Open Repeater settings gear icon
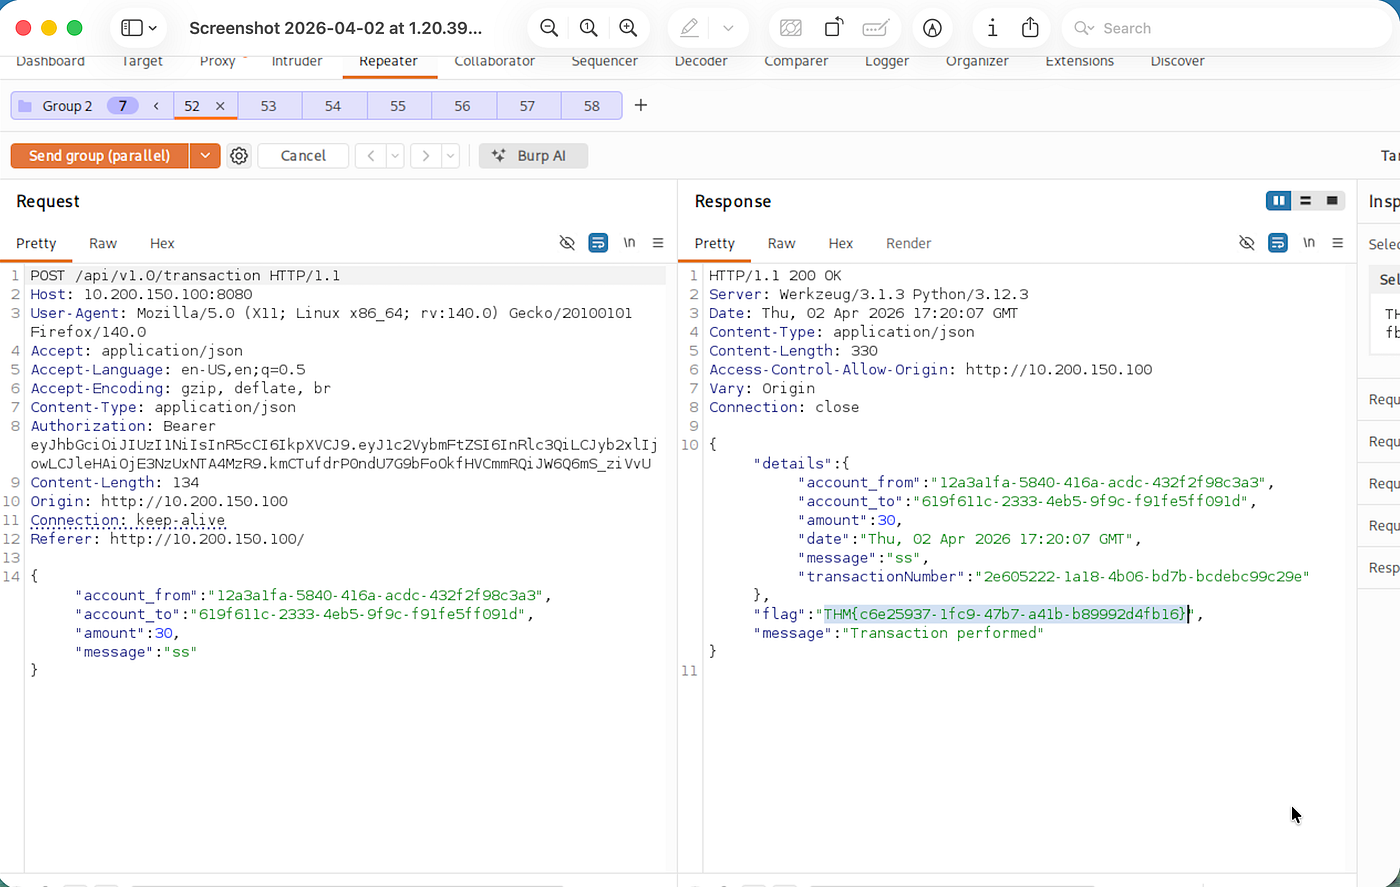 pyautogui.click(x=238, y=155)
